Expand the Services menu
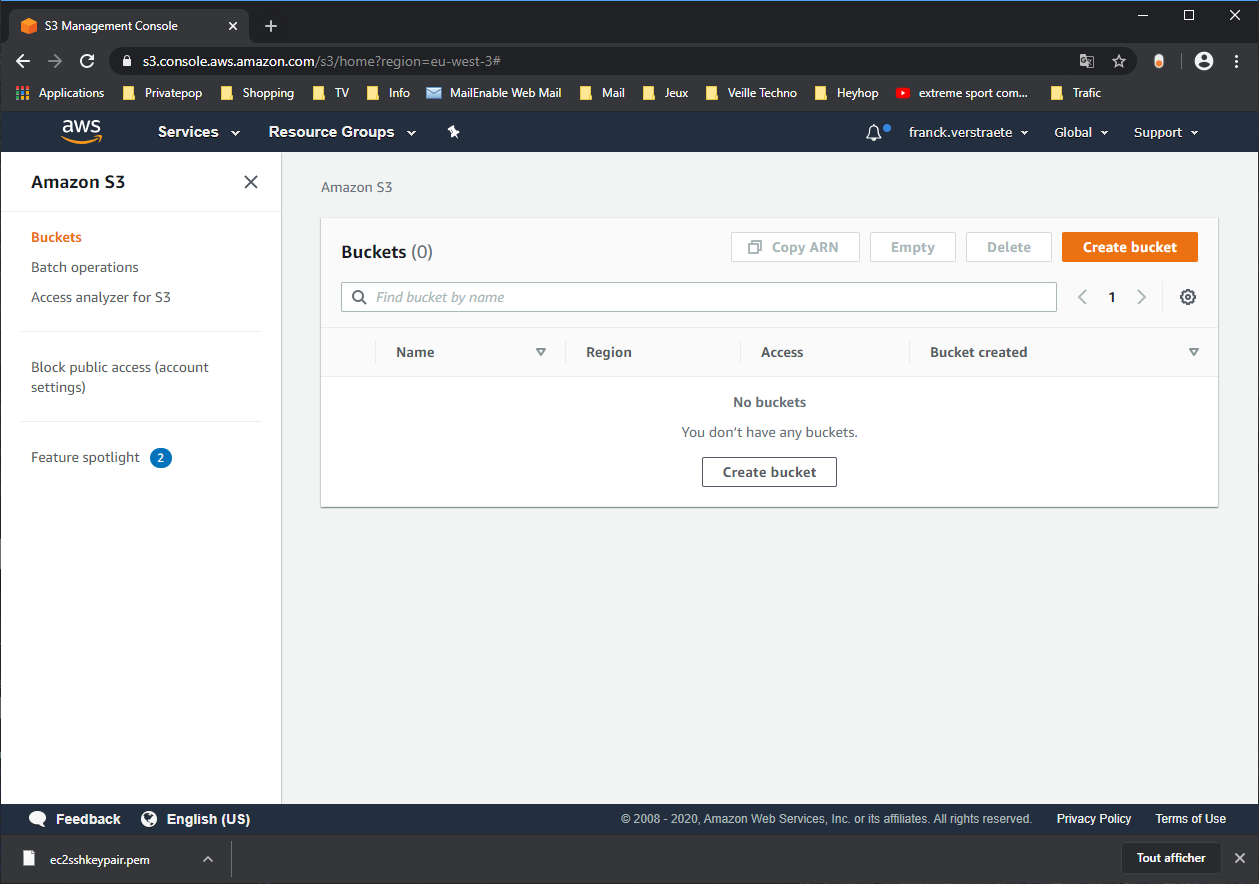1259x884 pixels. click(x=199, y=132)
